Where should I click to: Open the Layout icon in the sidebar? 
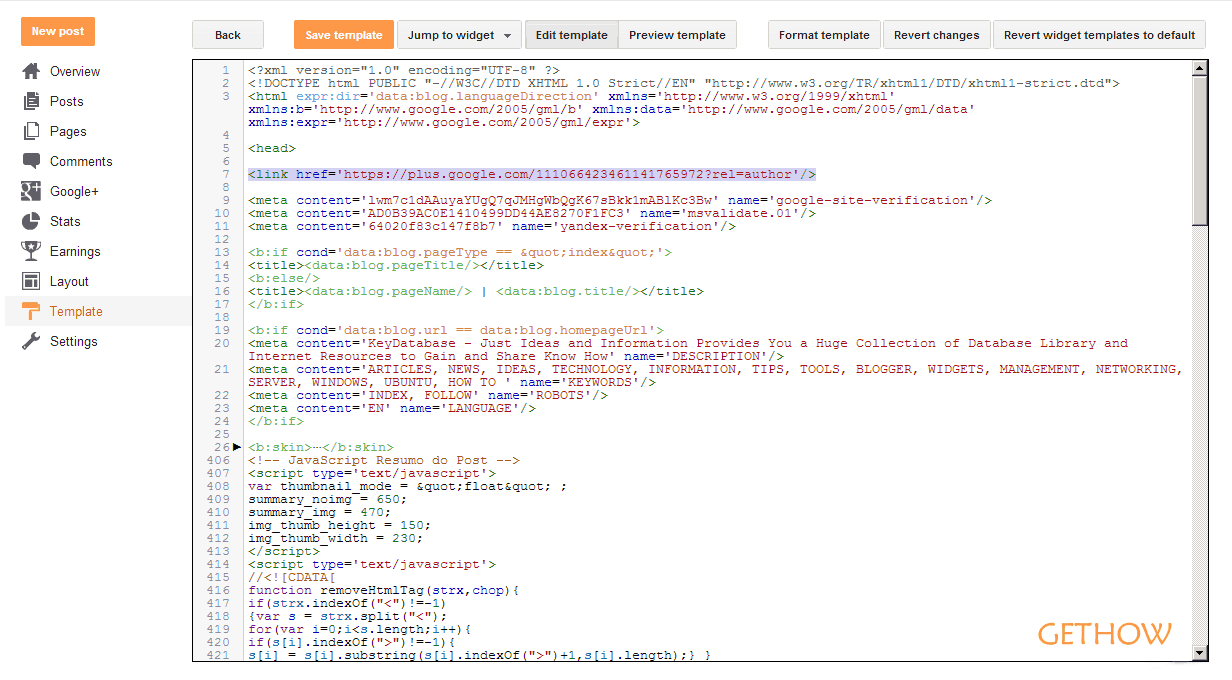pos(31,281)
